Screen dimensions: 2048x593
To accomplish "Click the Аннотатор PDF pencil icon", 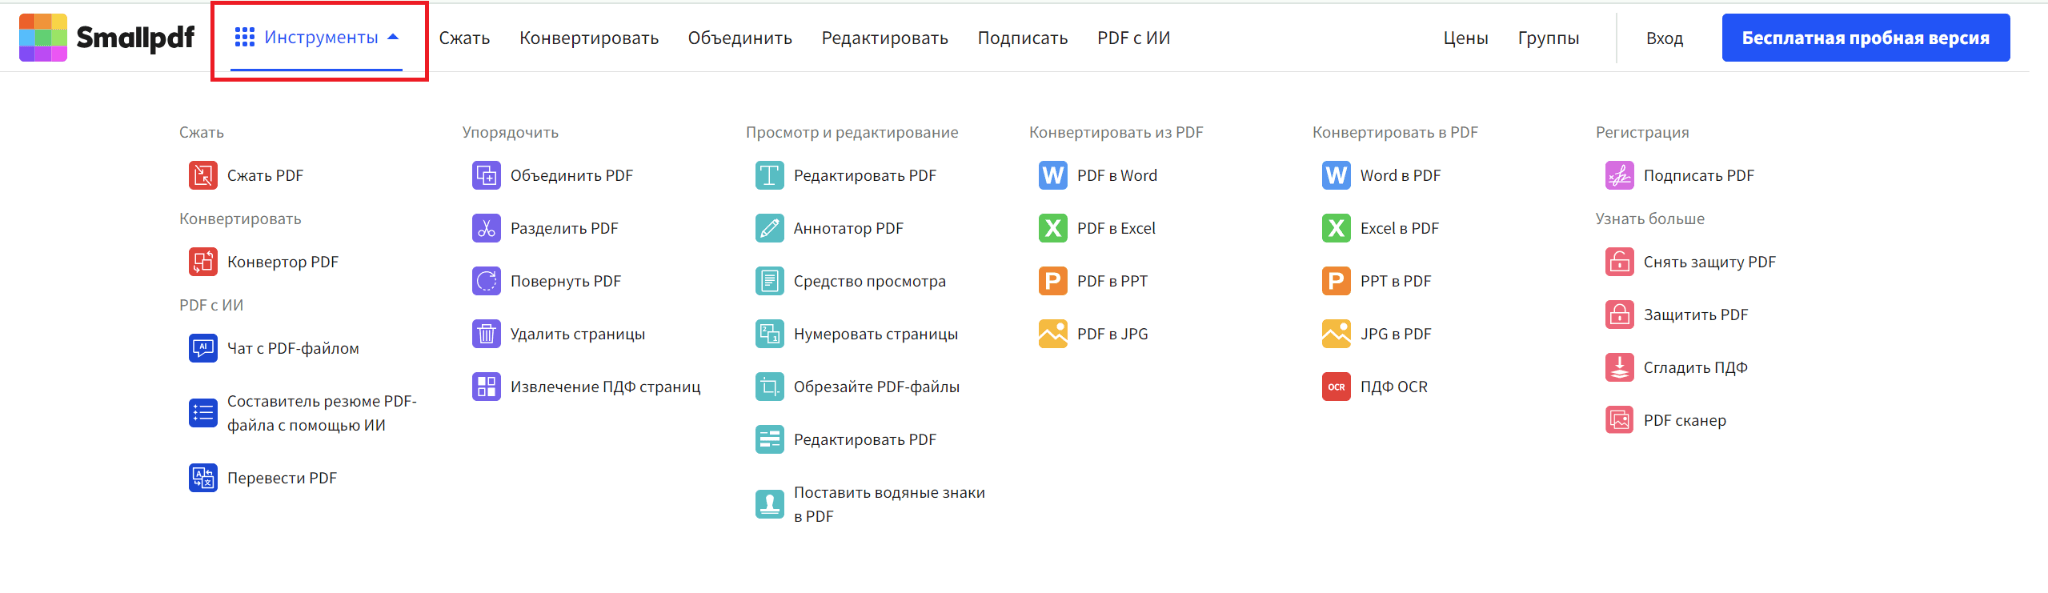I will point(769,228).
